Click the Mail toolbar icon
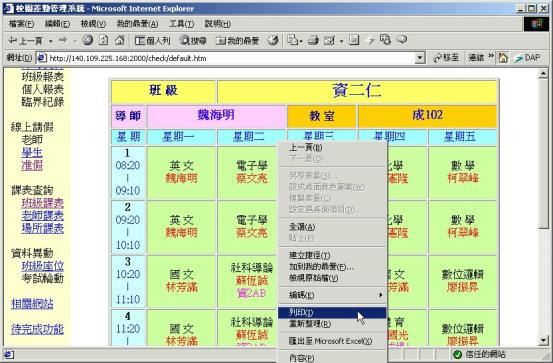 pos(294,40)
